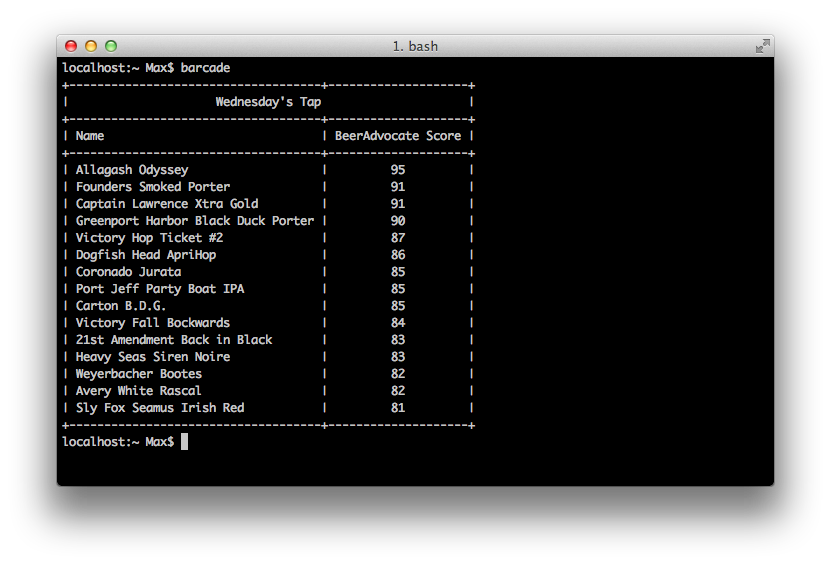
Task: Select the 'Allagash Odyssey' row name
Action: tap(132, 170)
